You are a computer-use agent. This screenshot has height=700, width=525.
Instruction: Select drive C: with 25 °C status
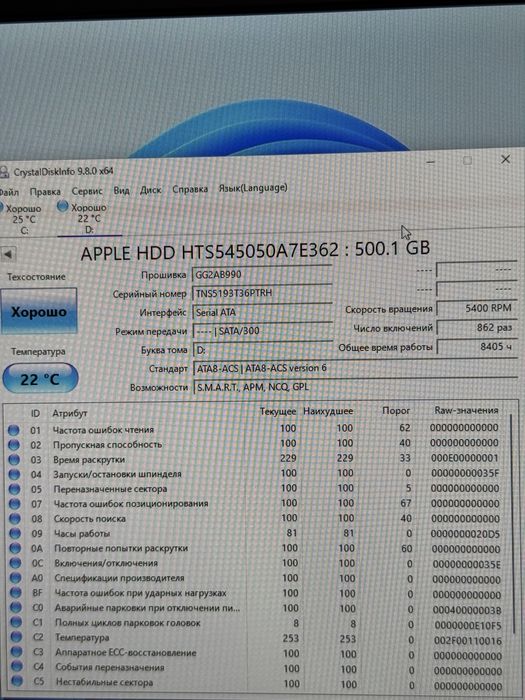[x=23, y=219]
